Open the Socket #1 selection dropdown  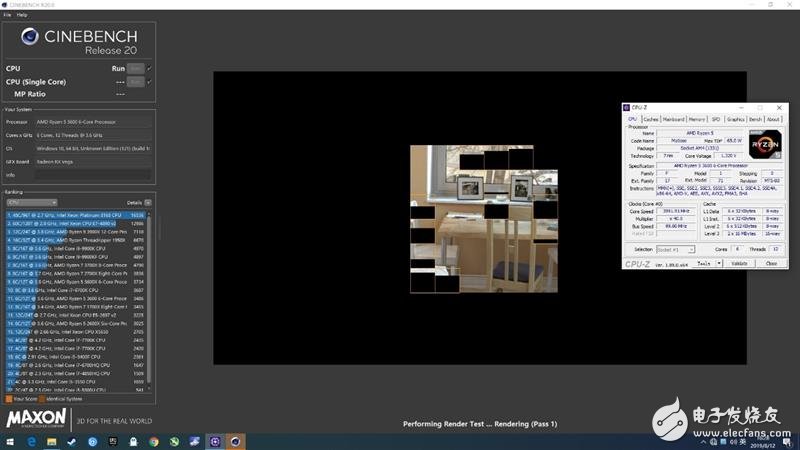[x=674, y=249]
